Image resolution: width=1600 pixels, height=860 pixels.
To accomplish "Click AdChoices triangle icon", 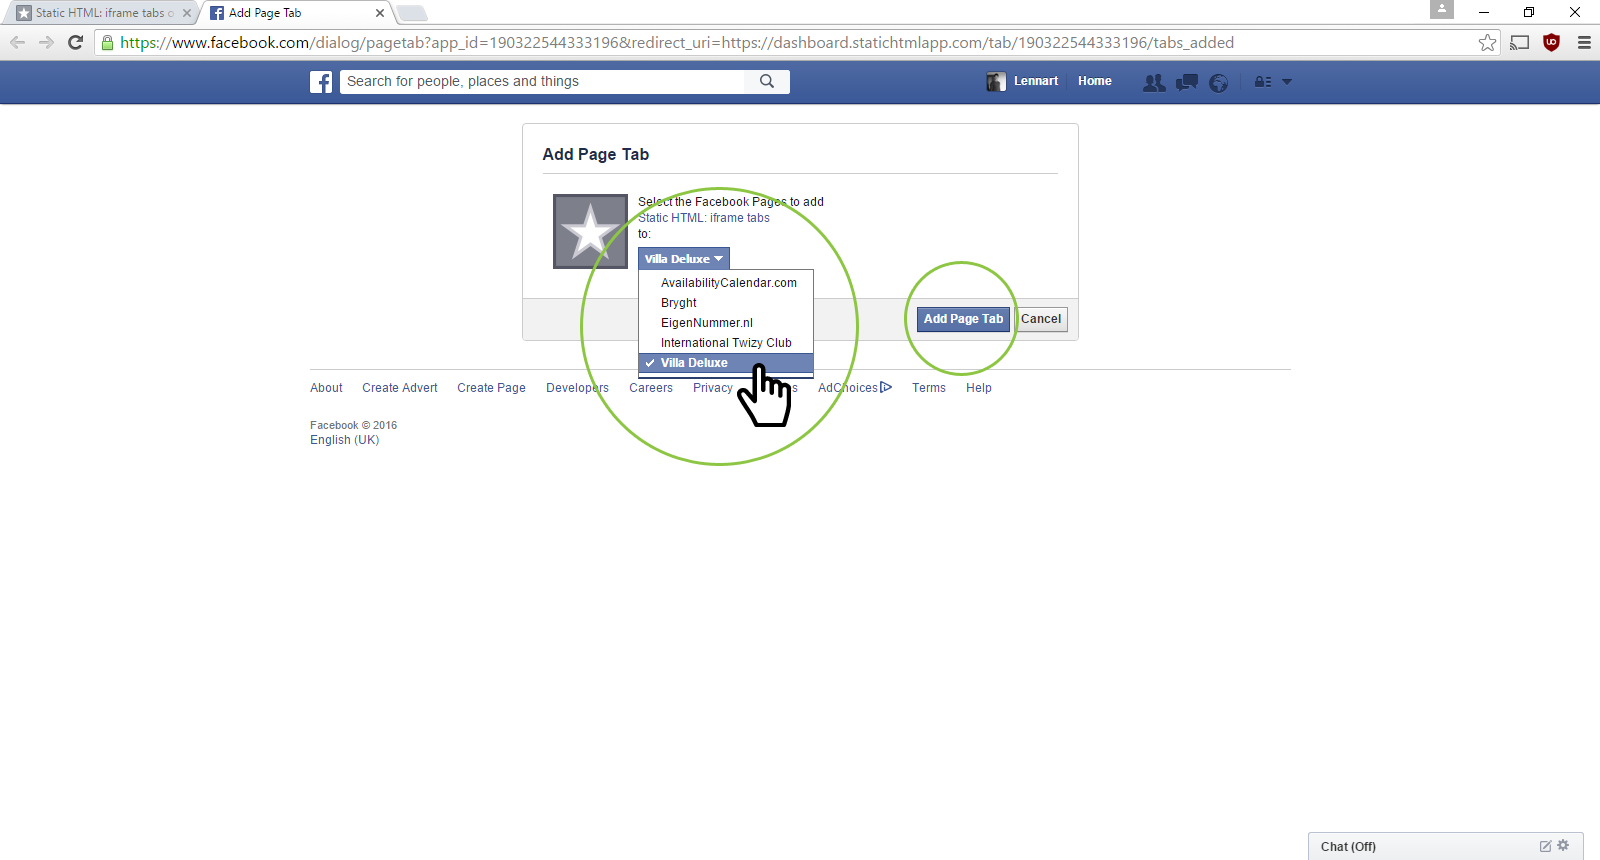I will point(886,387).
